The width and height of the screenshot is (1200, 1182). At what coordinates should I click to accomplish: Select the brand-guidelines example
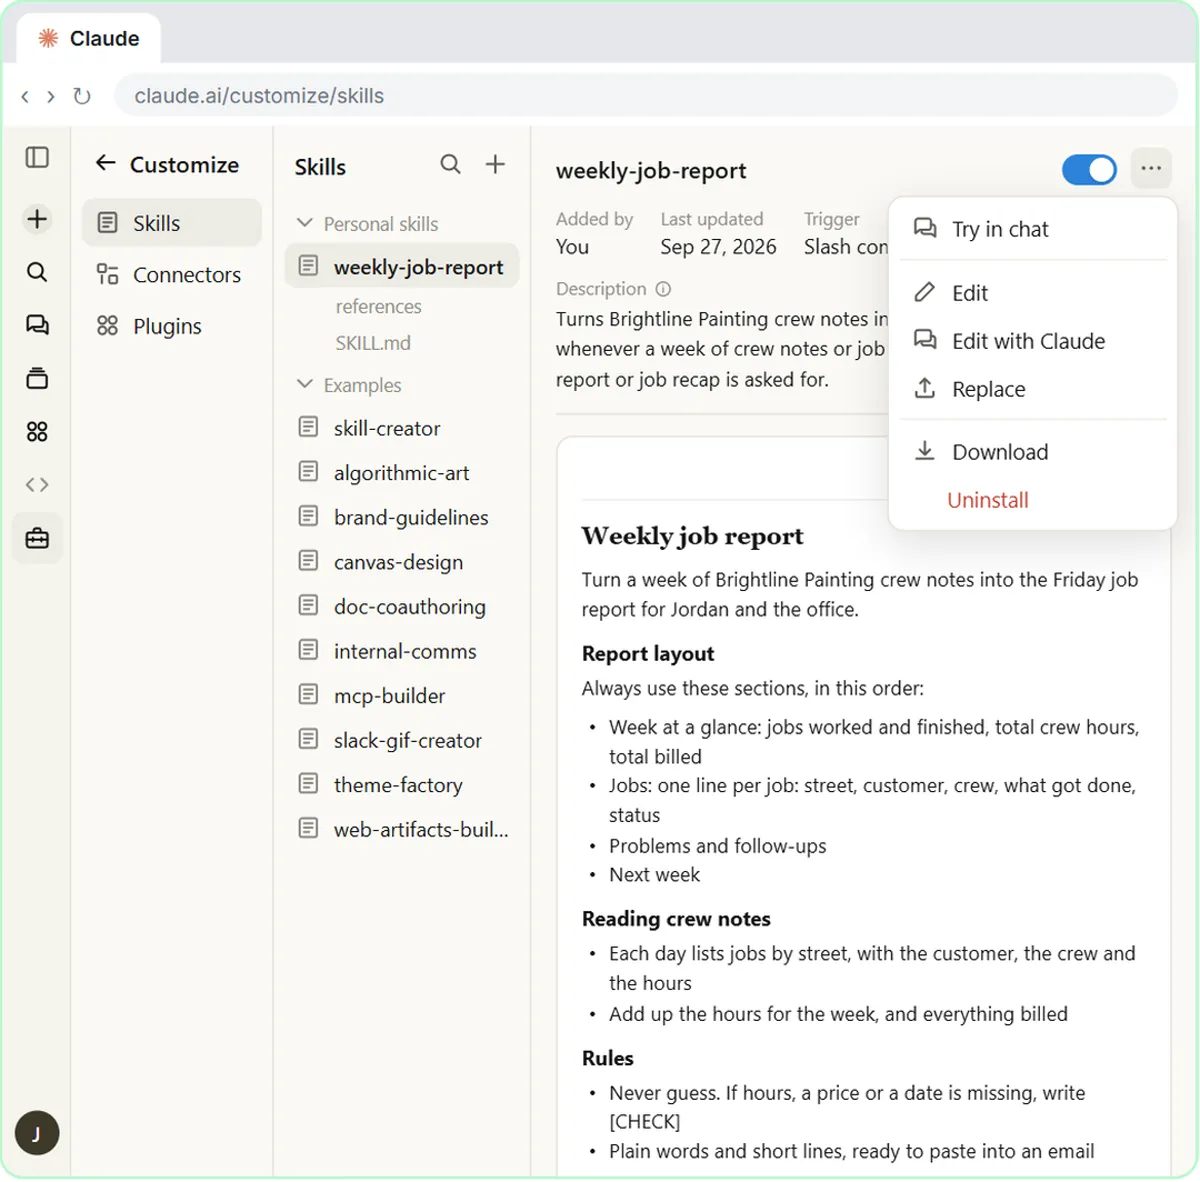click(402, 517)
